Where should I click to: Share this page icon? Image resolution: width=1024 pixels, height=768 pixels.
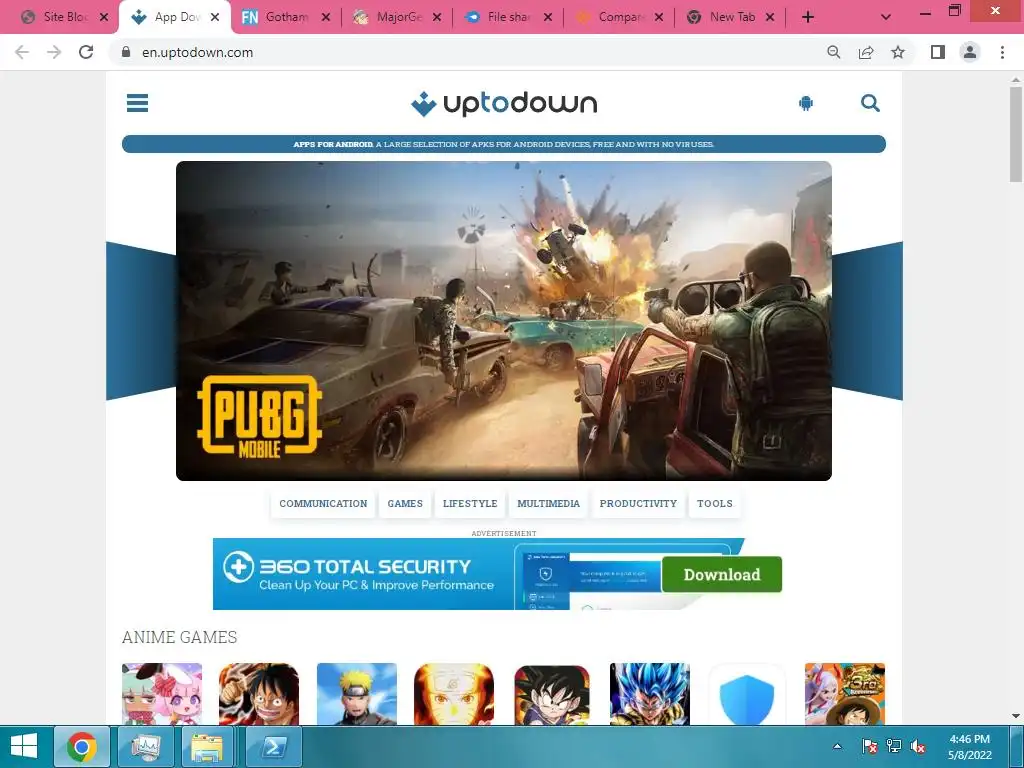(866, 52)
